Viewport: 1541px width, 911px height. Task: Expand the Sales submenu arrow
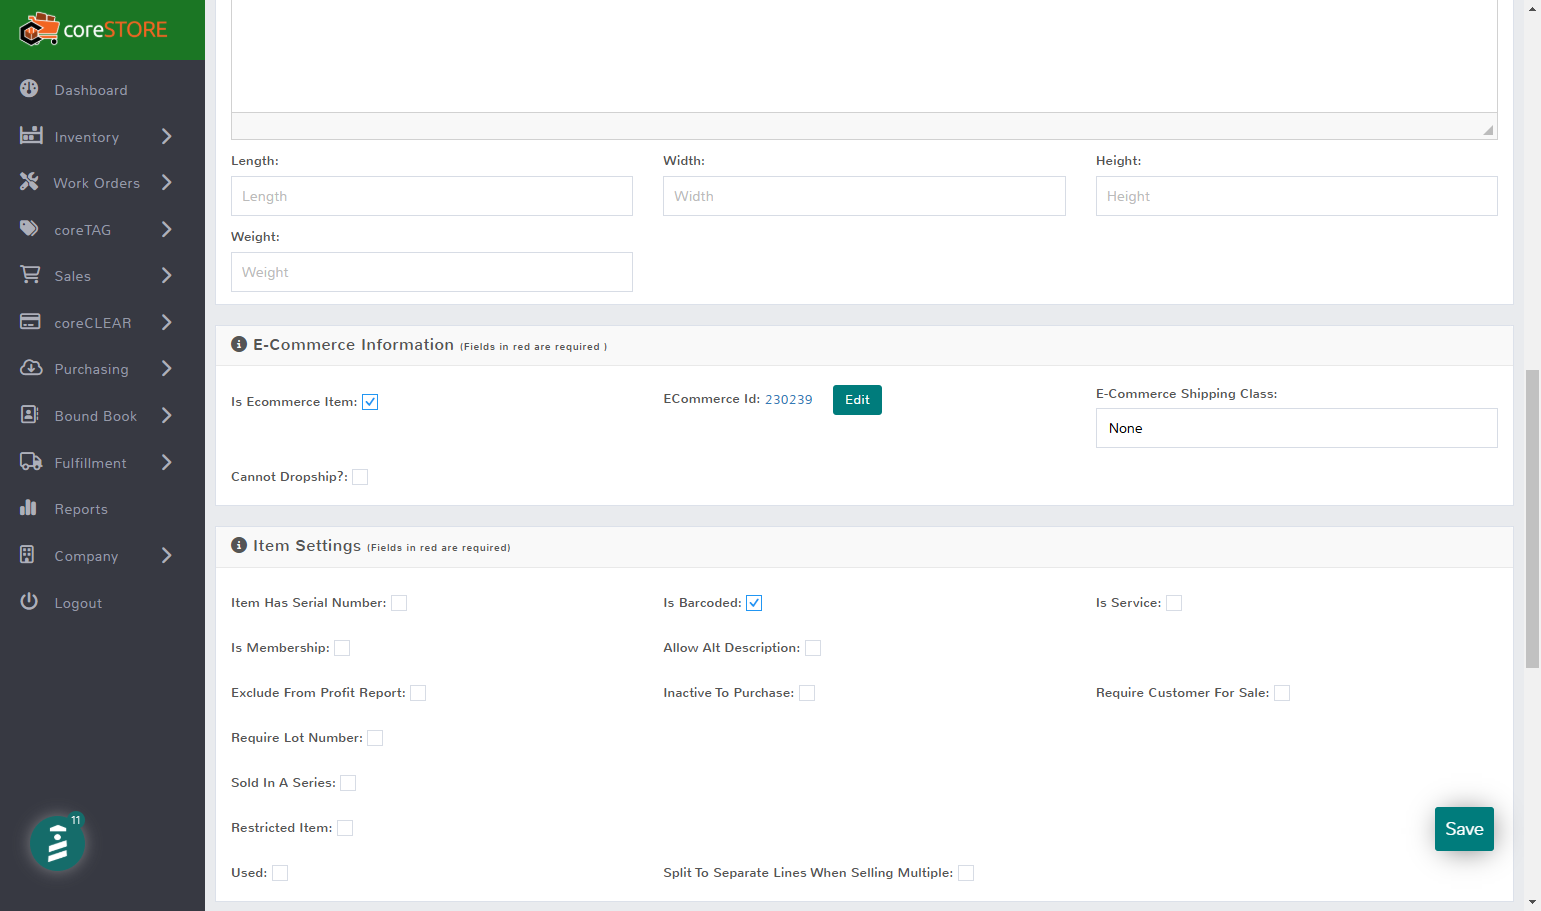pyautogui.click(x=167, y=275)
